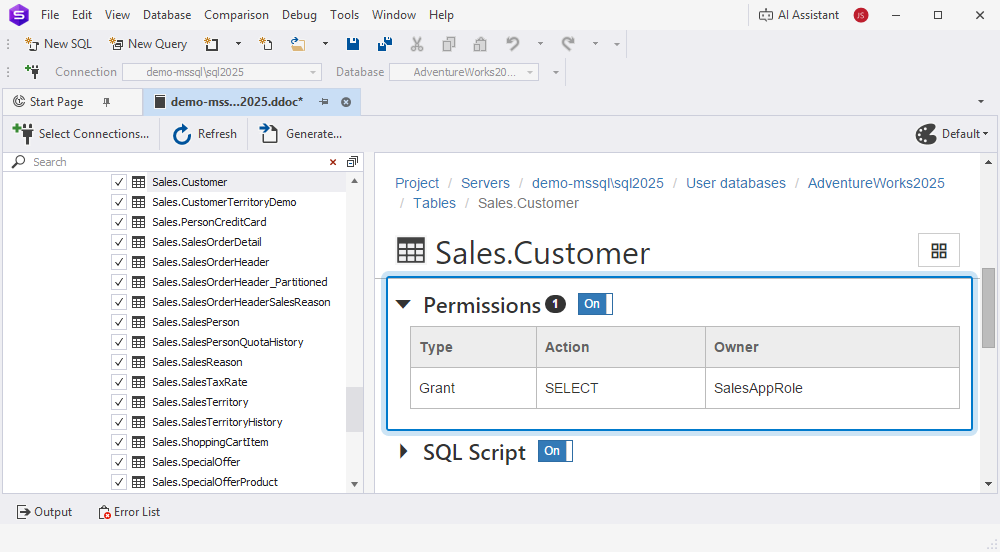1000x552 pixels.
Task: Open the File menu
Action: (50, 15)
